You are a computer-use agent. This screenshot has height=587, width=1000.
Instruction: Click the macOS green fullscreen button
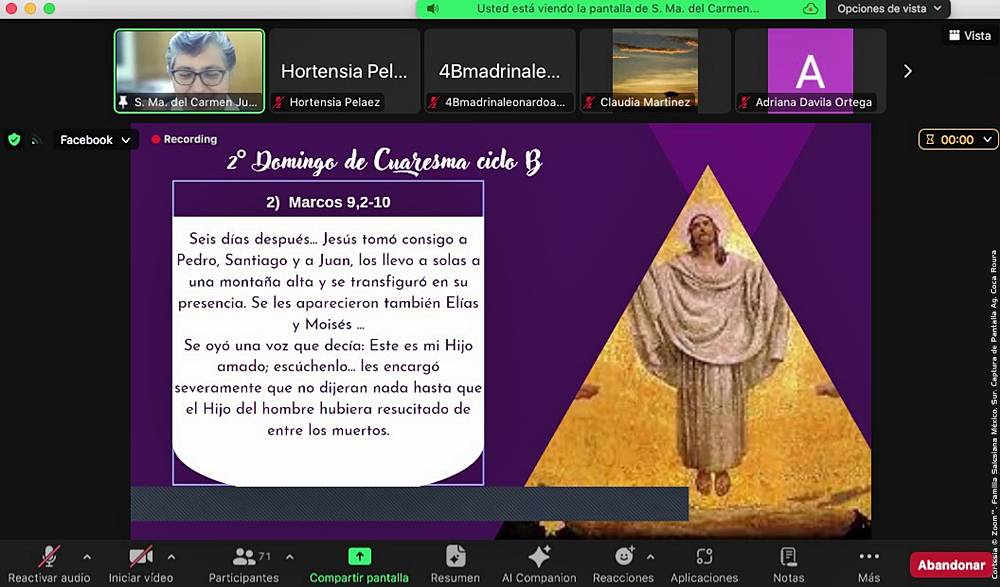[49, 8]
